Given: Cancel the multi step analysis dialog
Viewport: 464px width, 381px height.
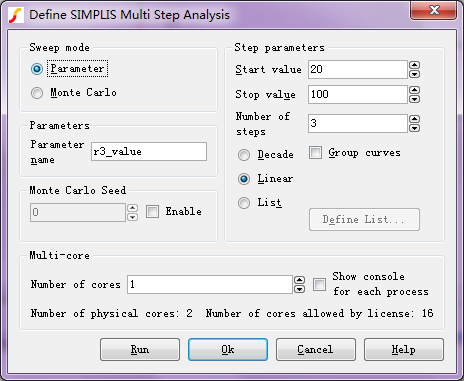Looking at the screenshot, I should click(316, 349).
